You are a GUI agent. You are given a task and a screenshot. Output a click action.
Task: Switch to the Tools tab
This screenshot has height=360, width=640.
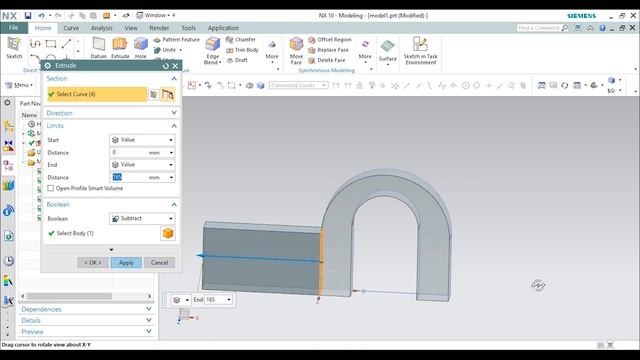tap(188, 28)
